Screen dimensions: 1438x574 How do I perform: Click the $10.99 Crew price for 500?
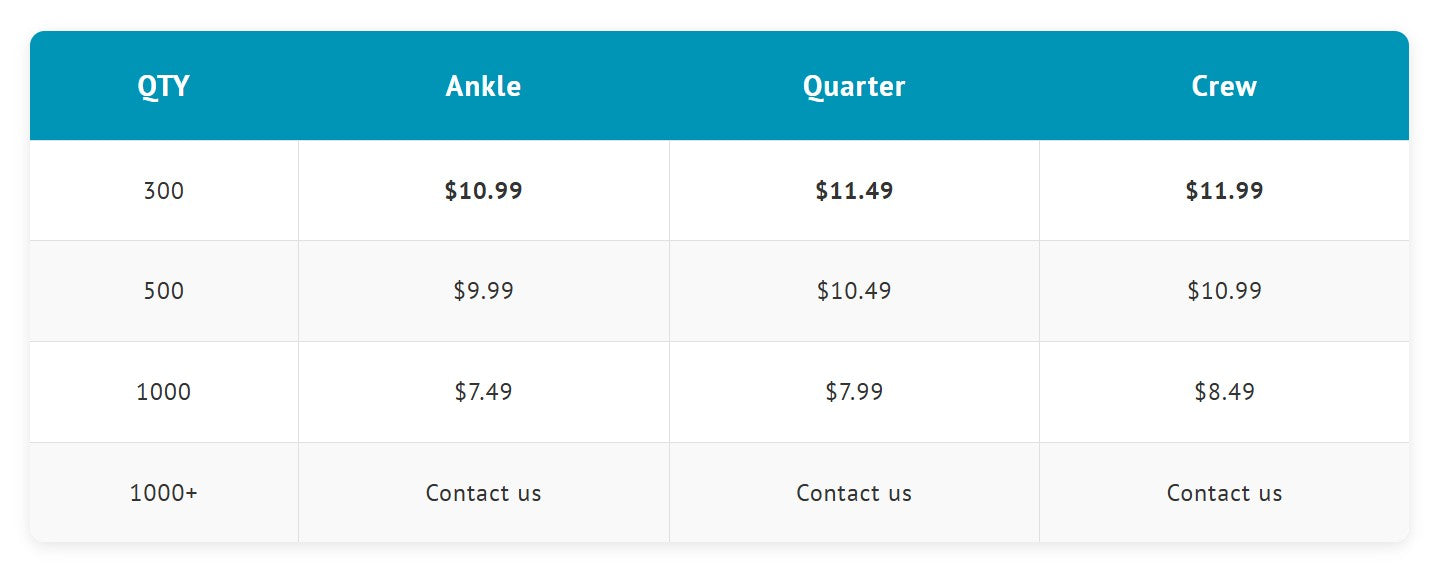tap(1224, 291)
